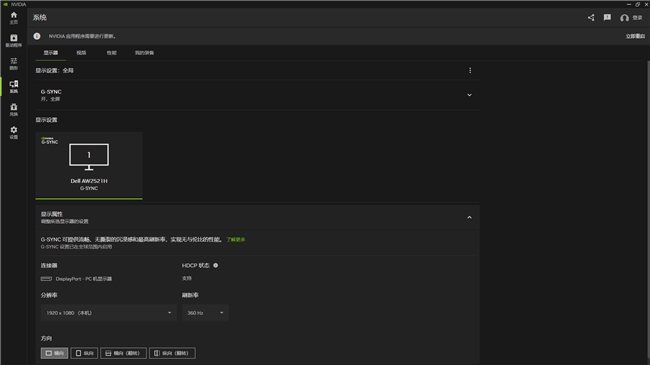650x365 pixels.
Task: Open the 1920 x 1080 resolution dropdown
Action: coord(109,313)
